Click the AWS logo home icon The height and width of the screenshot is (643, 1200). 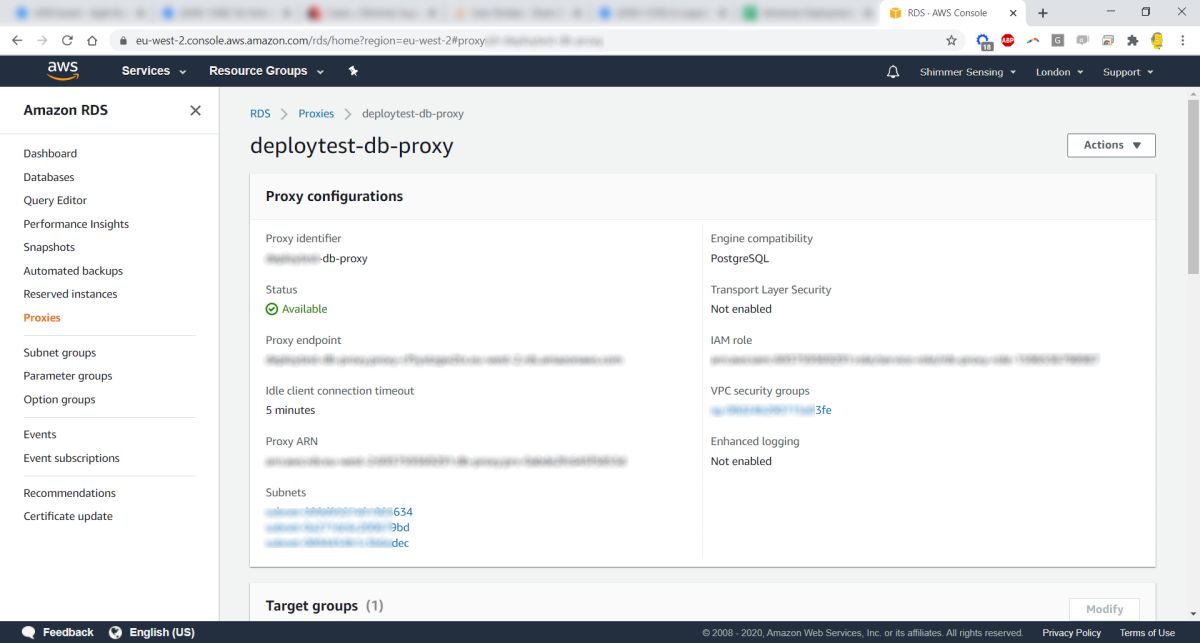click(62, 71)
